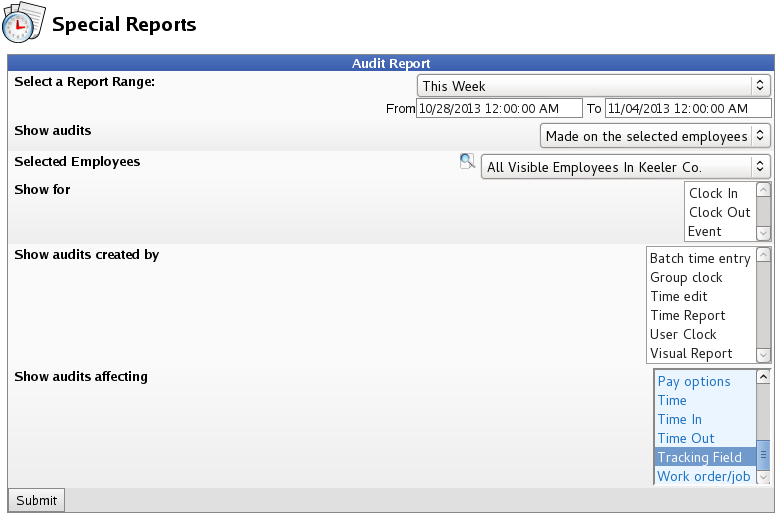This screenshot has height=518, width=780.
Task: Open the Made on the selected employees dropdown
Action: (655, 136)
